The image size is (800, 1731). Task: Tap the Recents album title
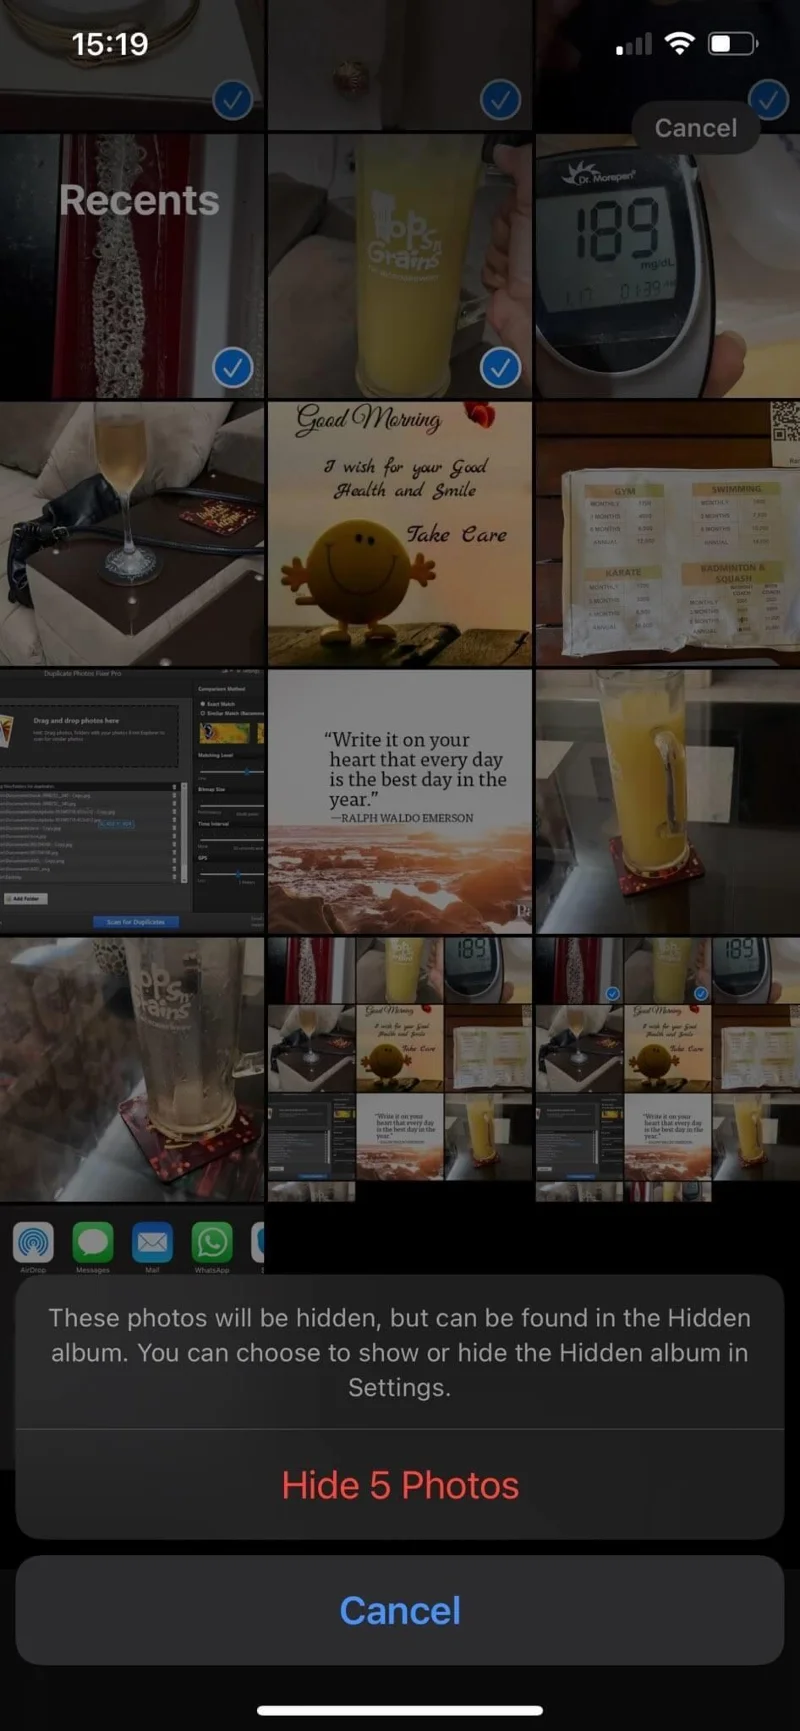[139, 200]
